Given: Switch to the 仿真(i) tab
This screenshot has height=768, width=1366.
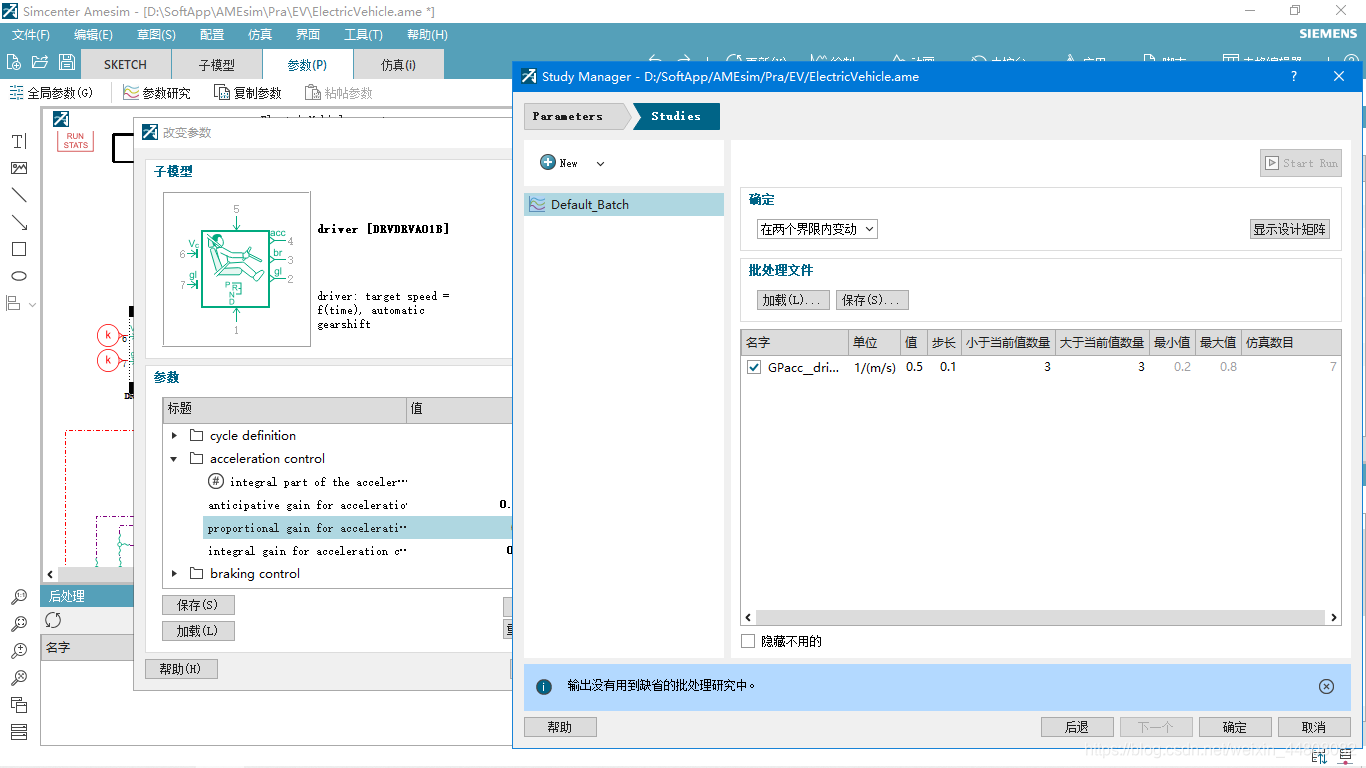Looking at the screenshot, I should (x=398, y=64).
